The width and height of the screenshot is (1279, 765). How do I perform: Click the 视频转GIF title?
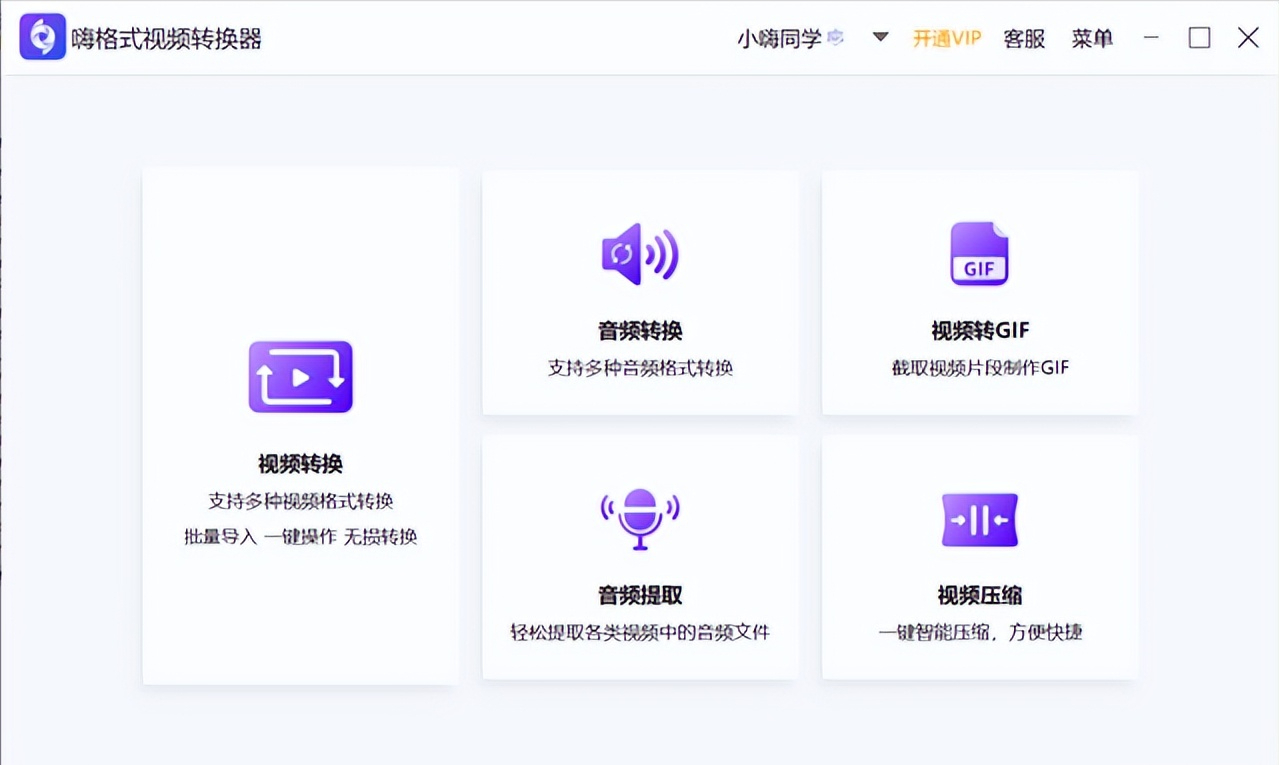[980, 330]
